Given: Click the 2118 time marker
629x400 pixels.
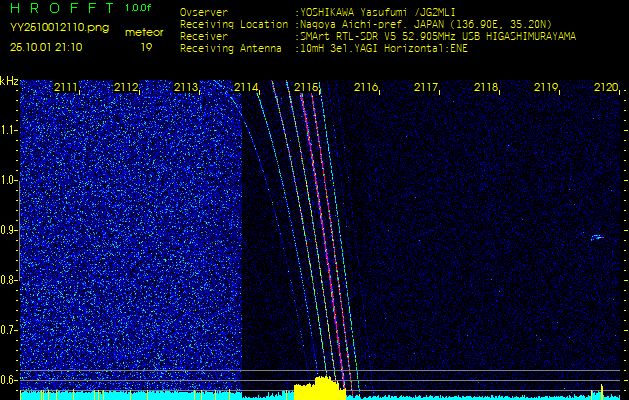Looking at the screenshot, I should tap(486, 88).
